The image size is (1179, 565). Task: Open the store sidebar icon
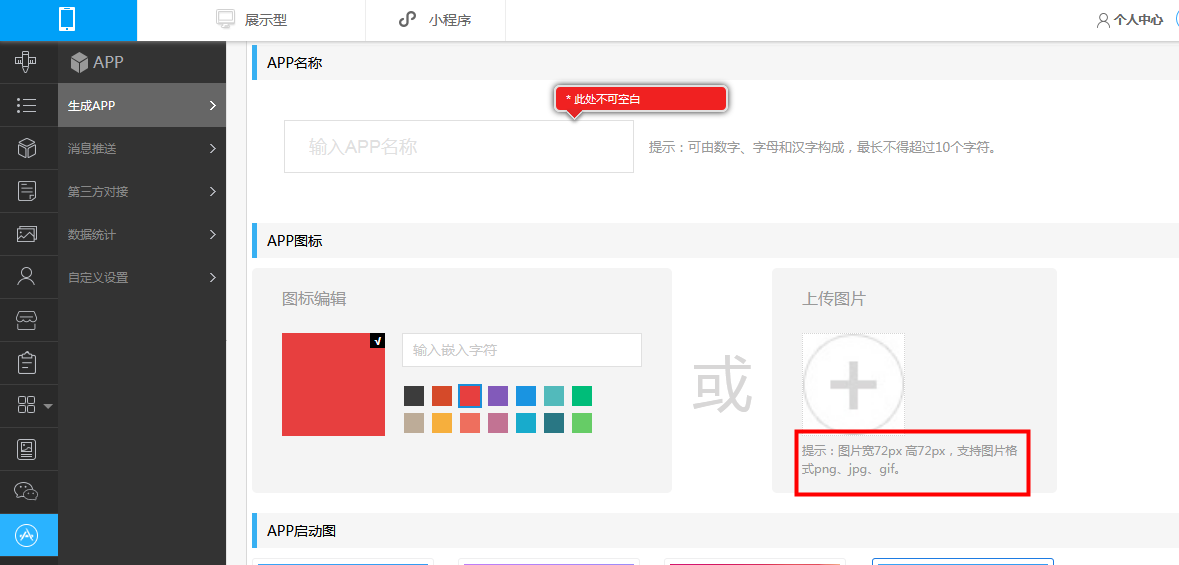(x=27, y=320)
